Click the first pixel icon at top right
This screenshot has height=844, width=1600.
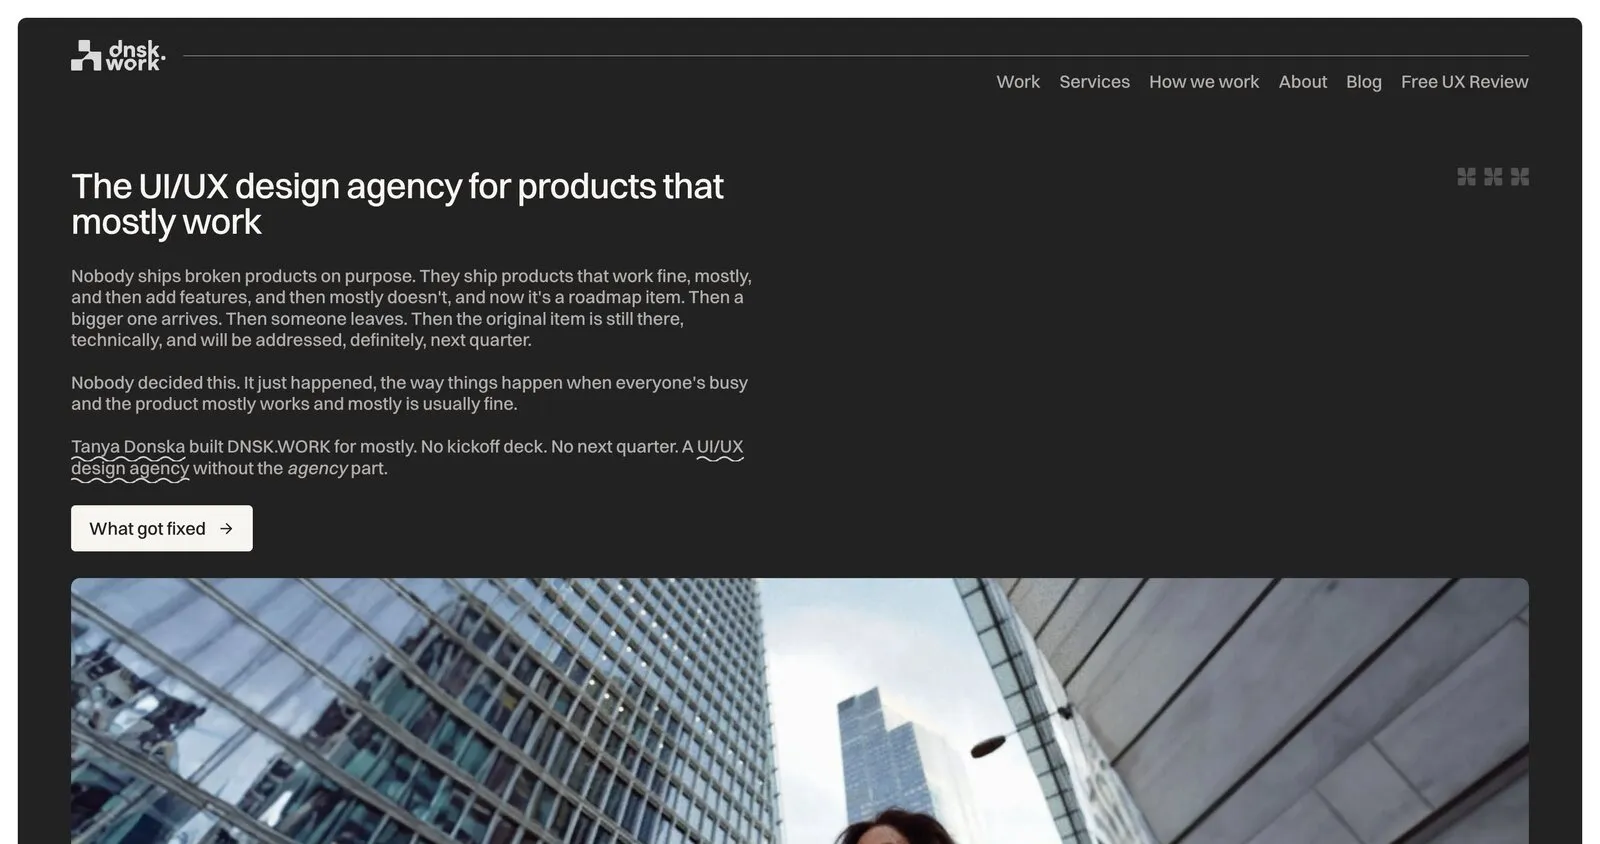tap(1466, 177)
